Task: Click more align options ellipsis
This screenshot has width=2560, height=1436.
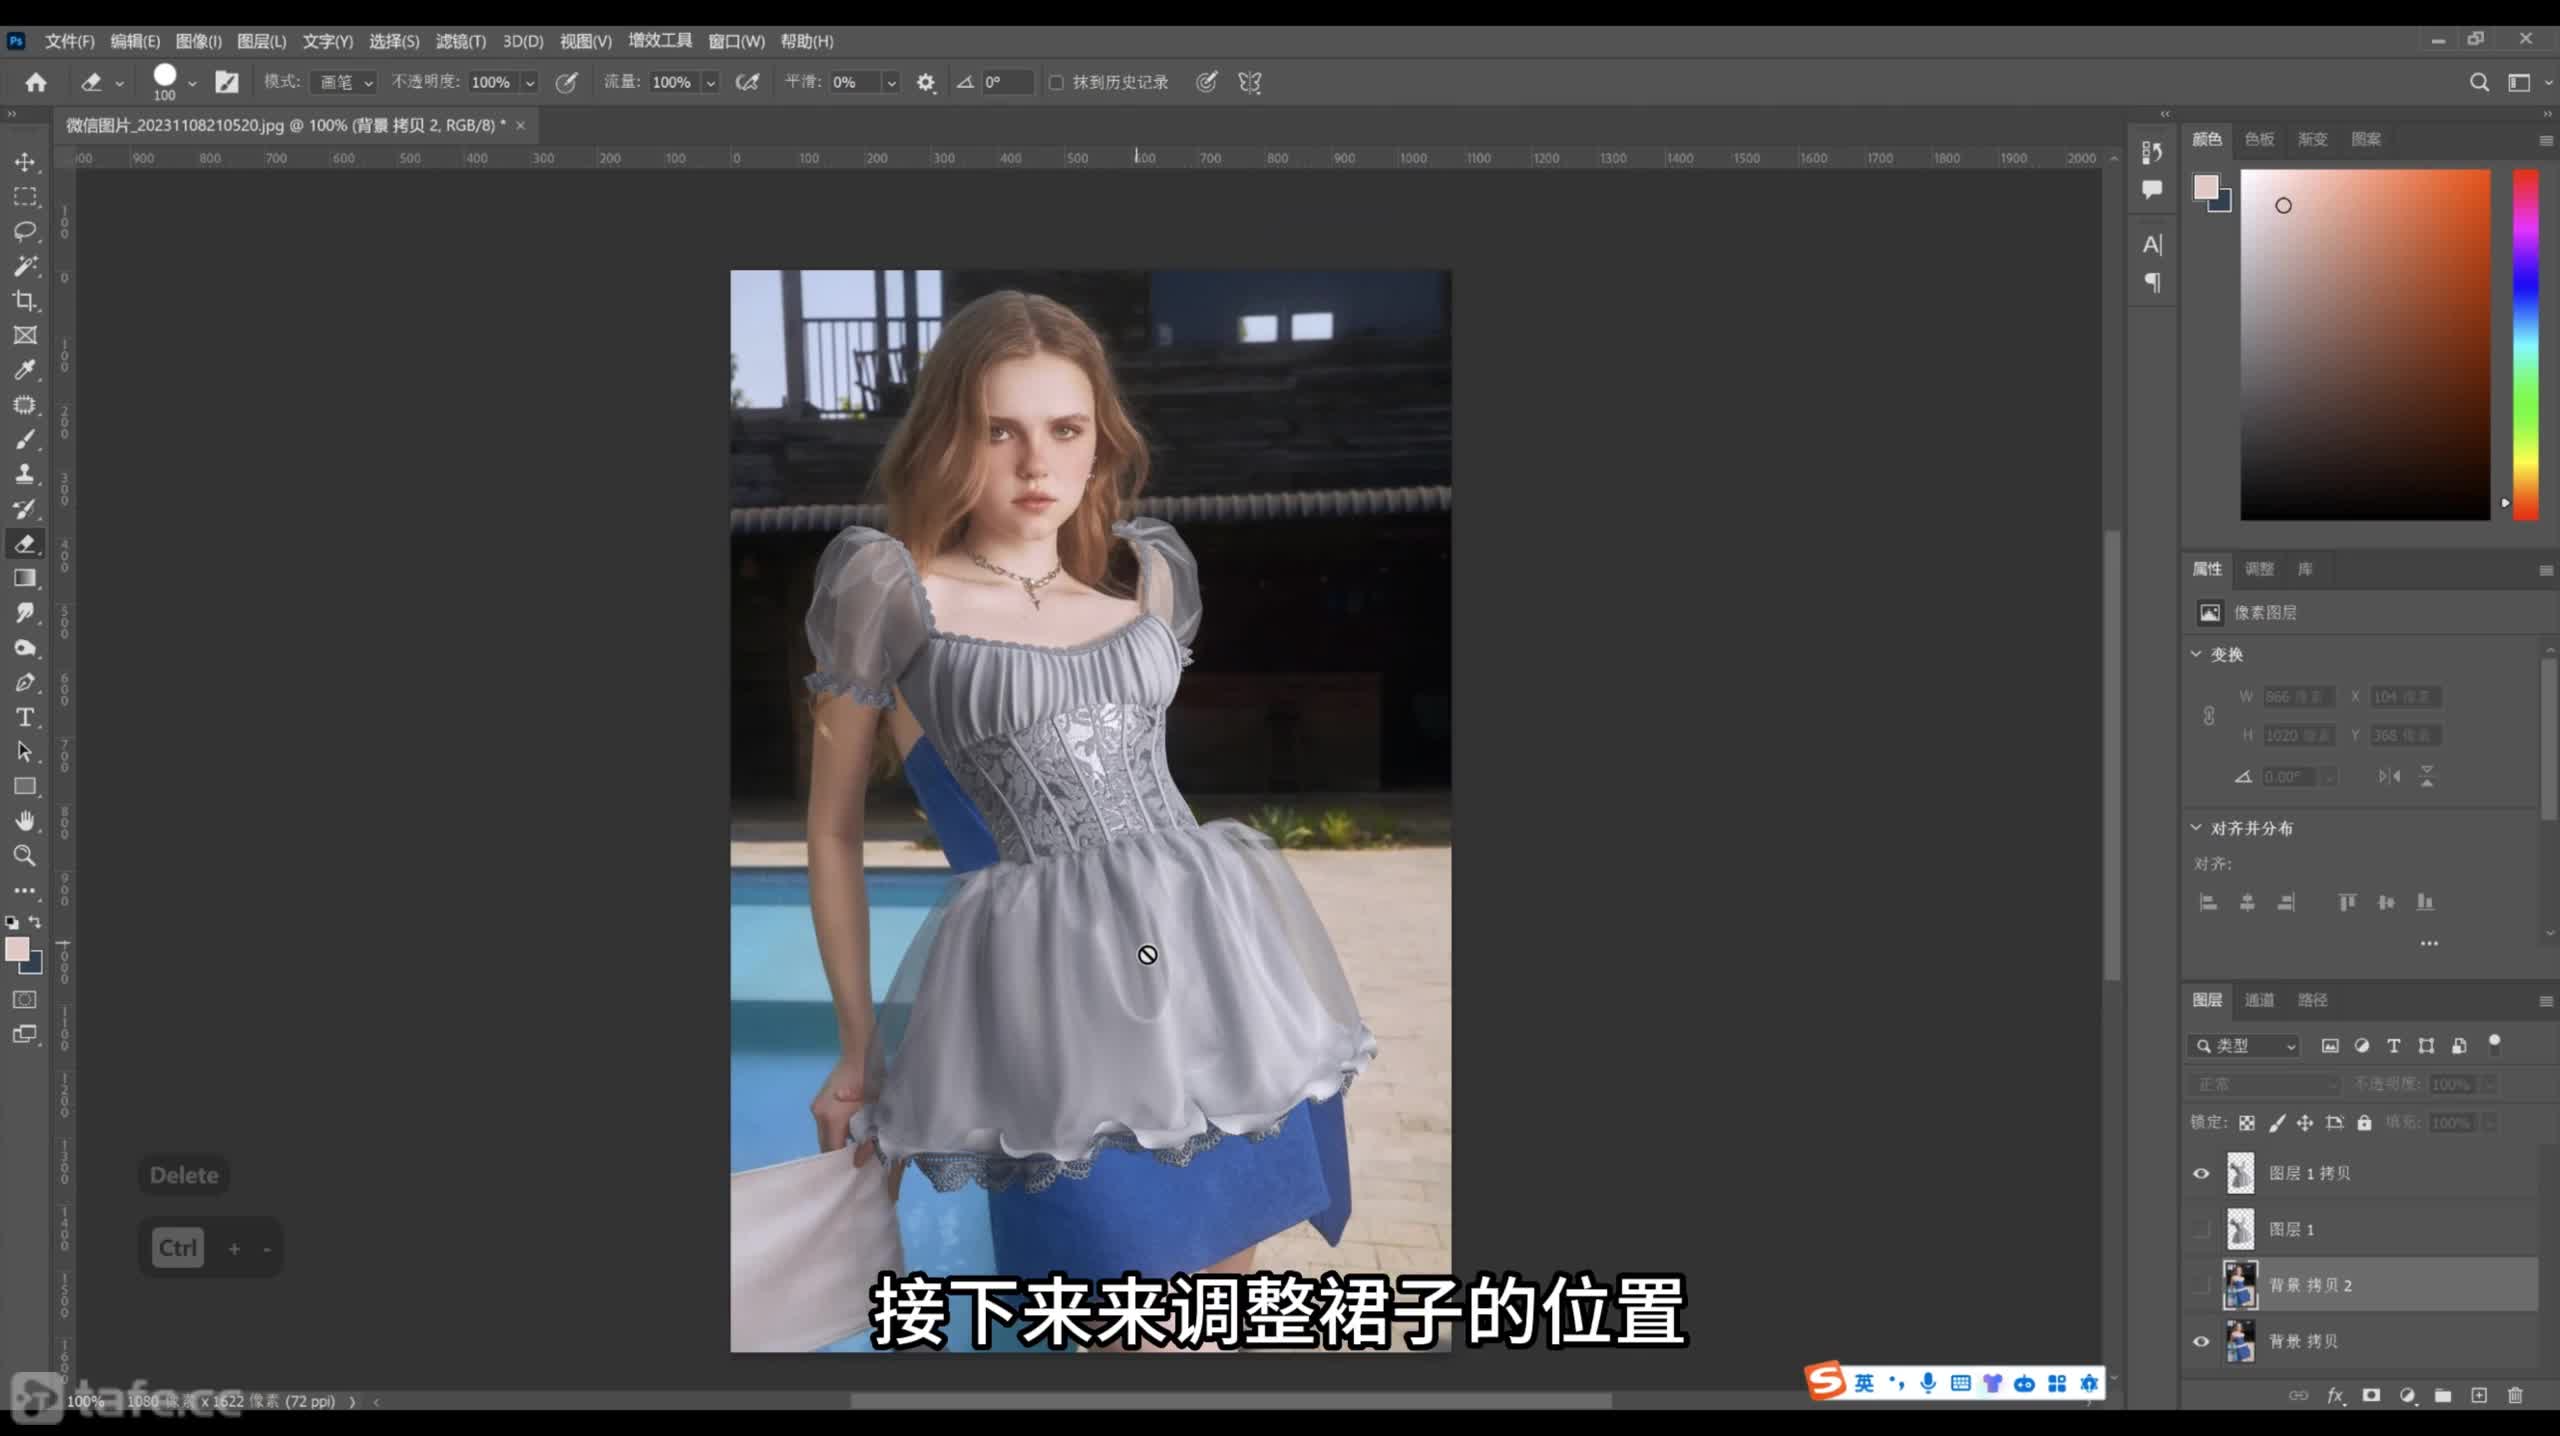Action: 2429,943
